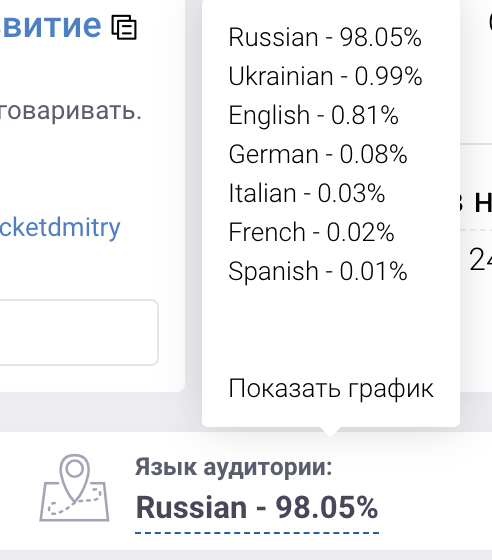This screenshot has height=560, width=492.
Task: Select the German - 0.08% entry
Action: pos(318,154)
